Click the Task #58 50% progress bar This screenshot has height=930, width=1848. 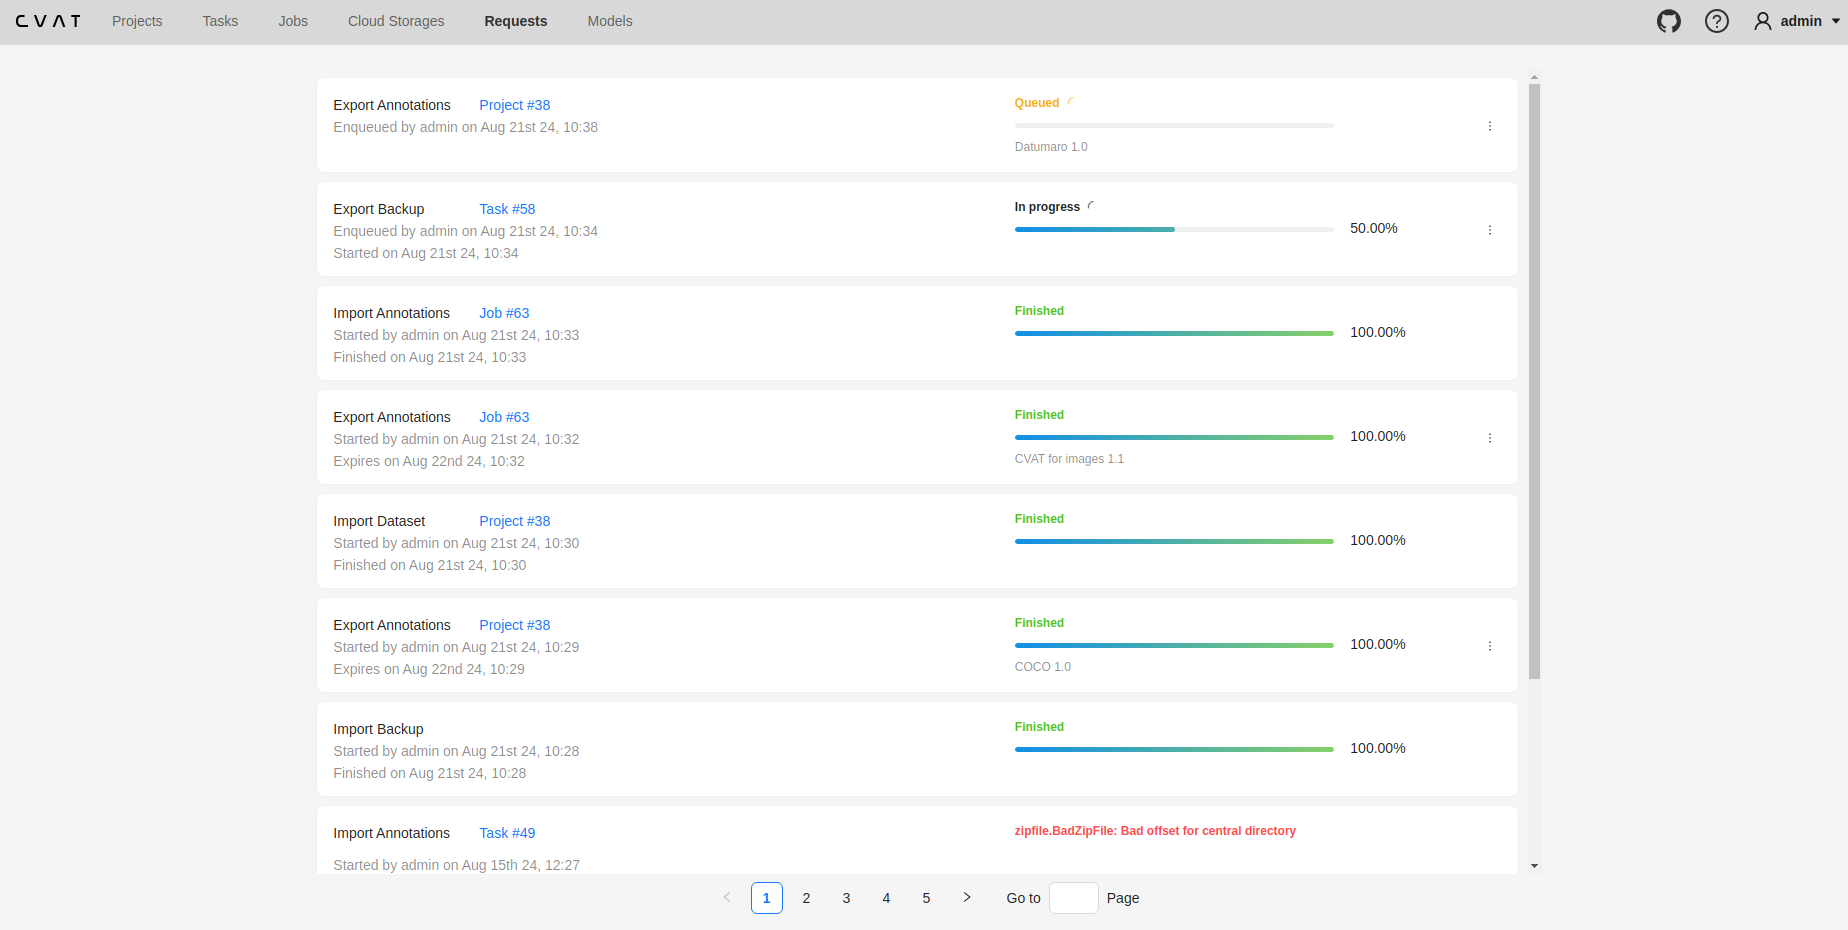click(x=1173, y=229)
